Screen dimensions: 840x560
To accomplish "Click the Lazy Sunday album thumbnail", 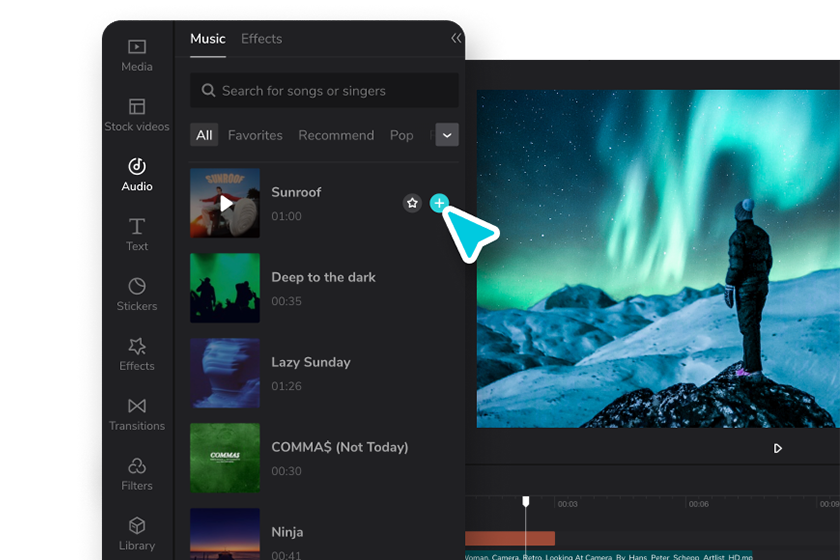I will click(225, 373).
